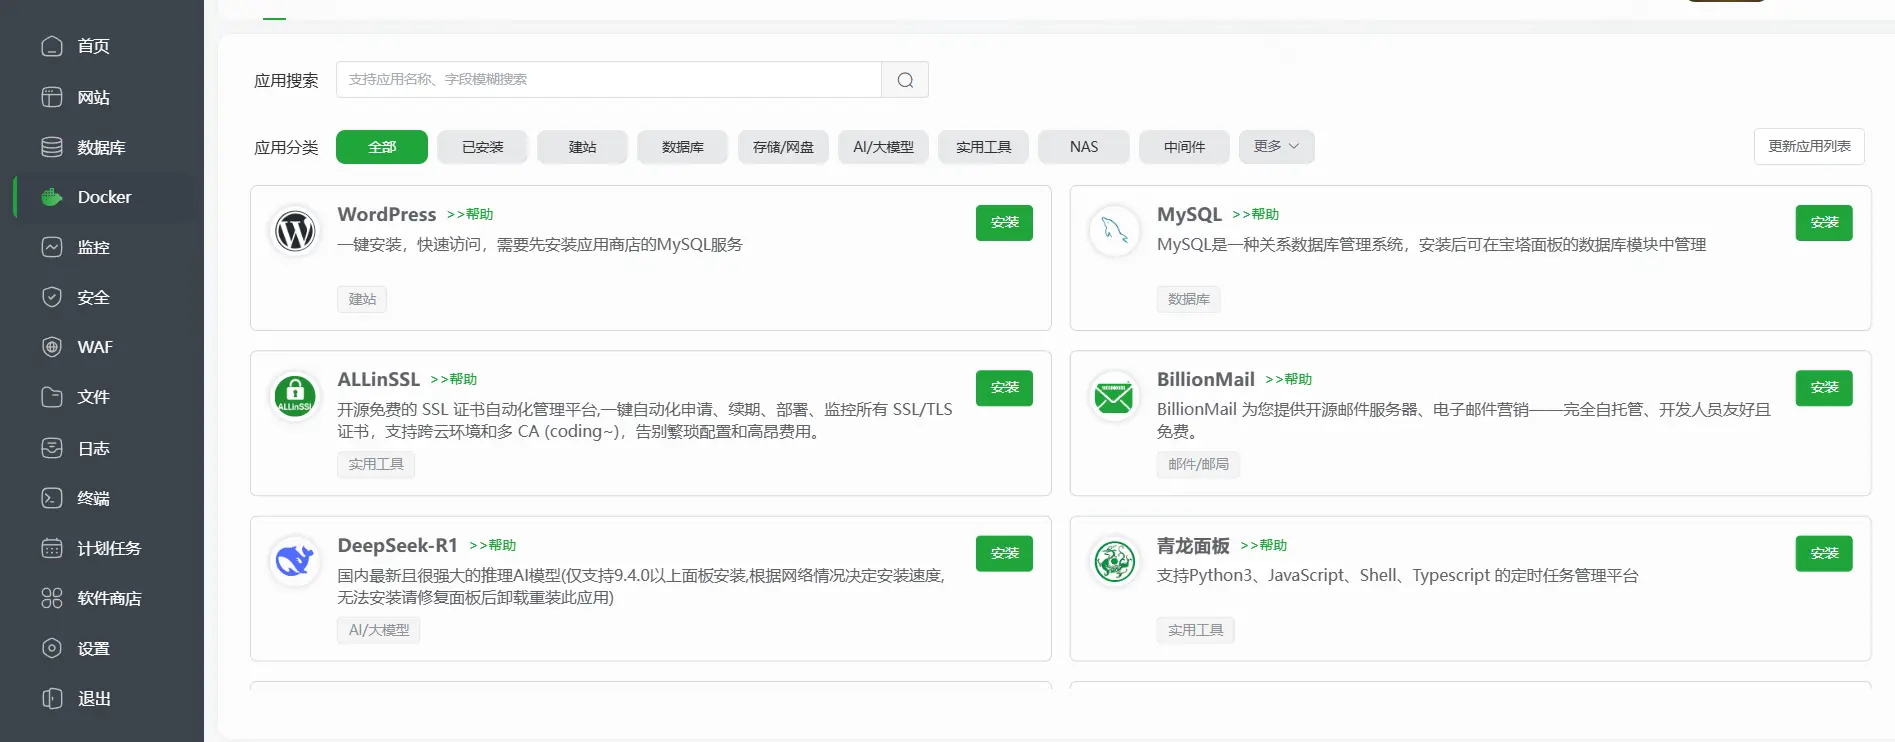Click the WAF icon in the sidebar
1895x742 pixels.
coord(52,347)
